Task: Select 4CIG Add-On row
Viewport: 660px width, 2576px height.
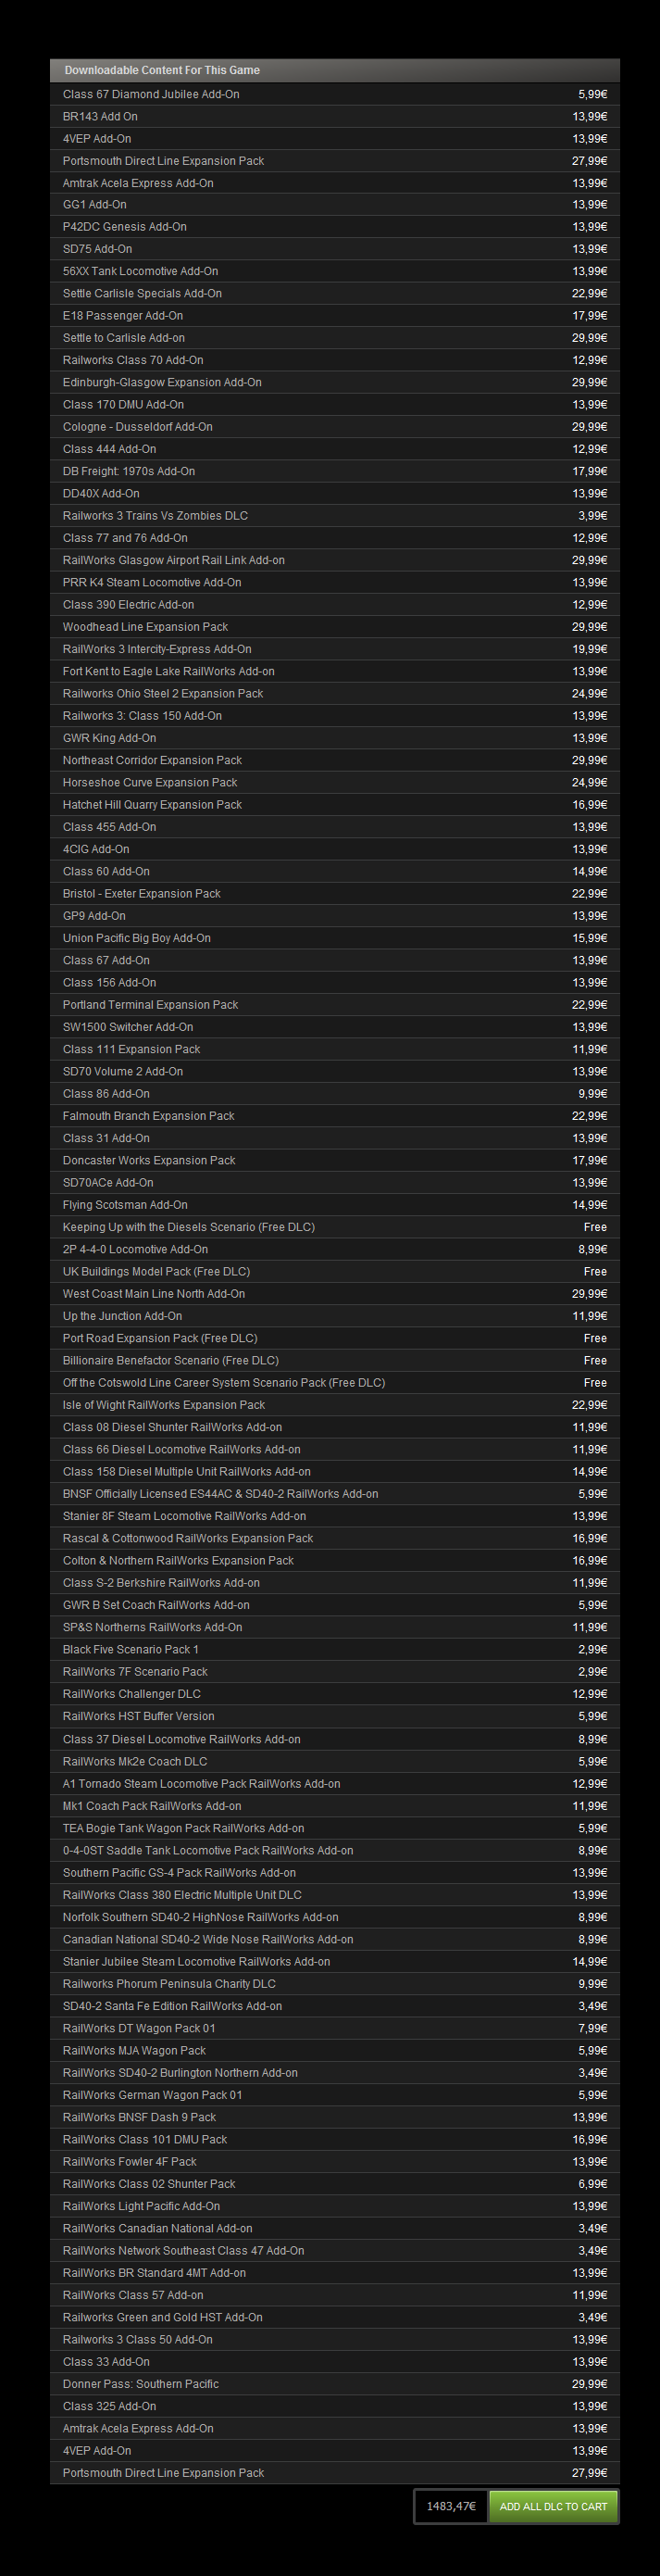Action: (x=335, y=849)
